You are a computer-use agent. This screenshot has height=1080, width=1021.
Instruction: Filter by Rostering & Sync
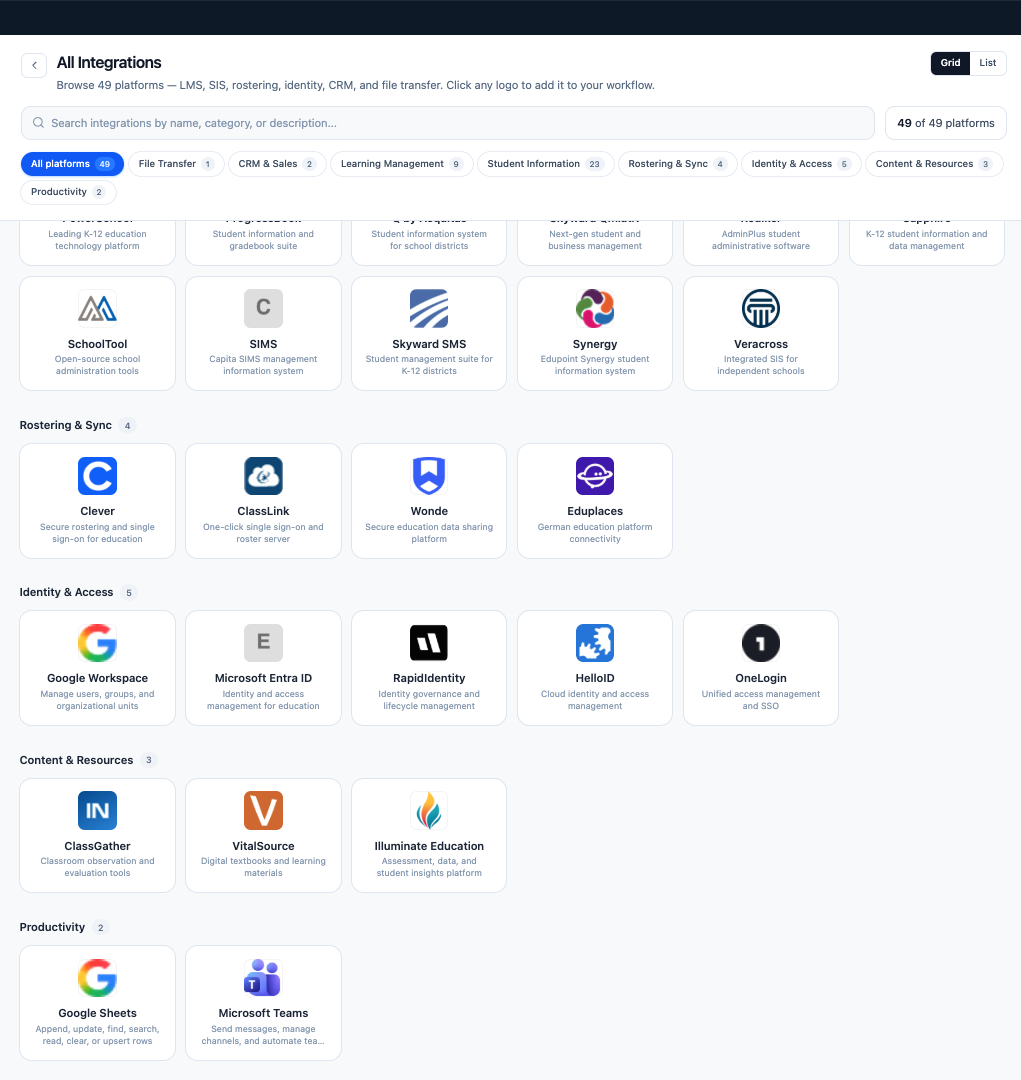677,164
